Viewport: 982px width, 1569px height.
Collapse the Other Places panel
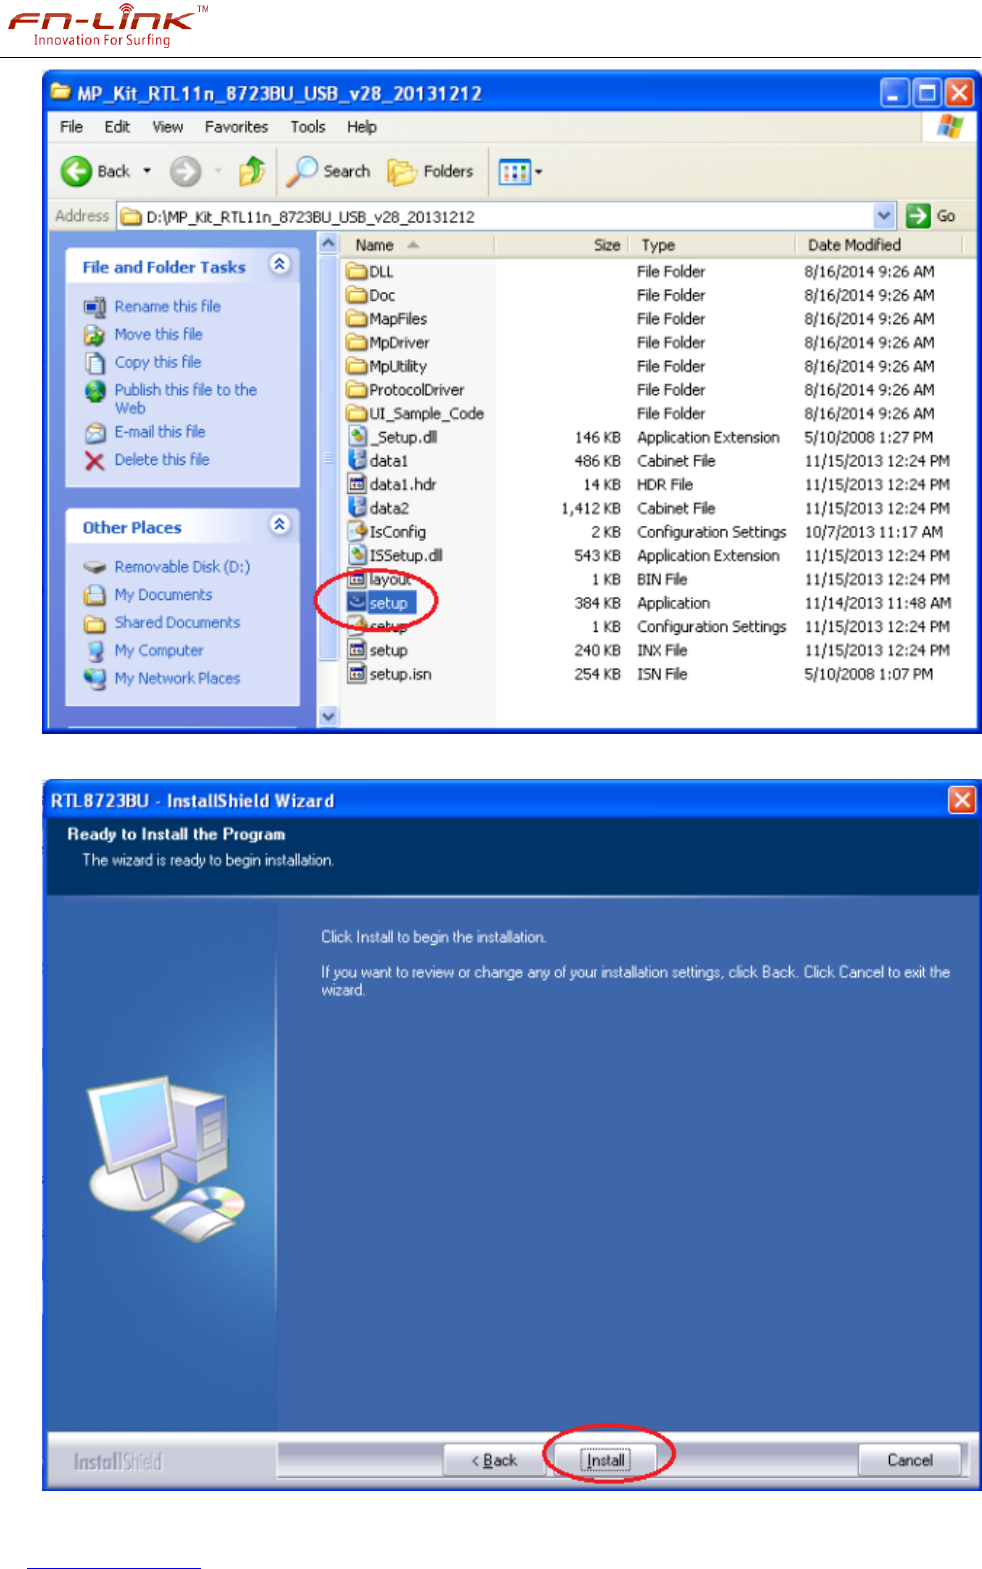(280, 524)
